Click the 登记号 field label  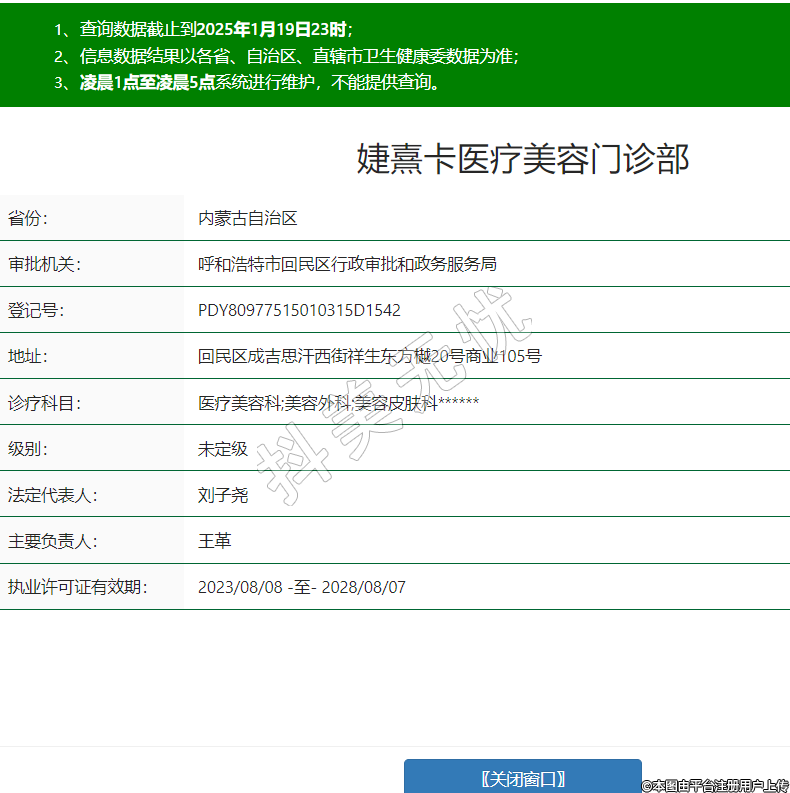(x=35, y=310)
